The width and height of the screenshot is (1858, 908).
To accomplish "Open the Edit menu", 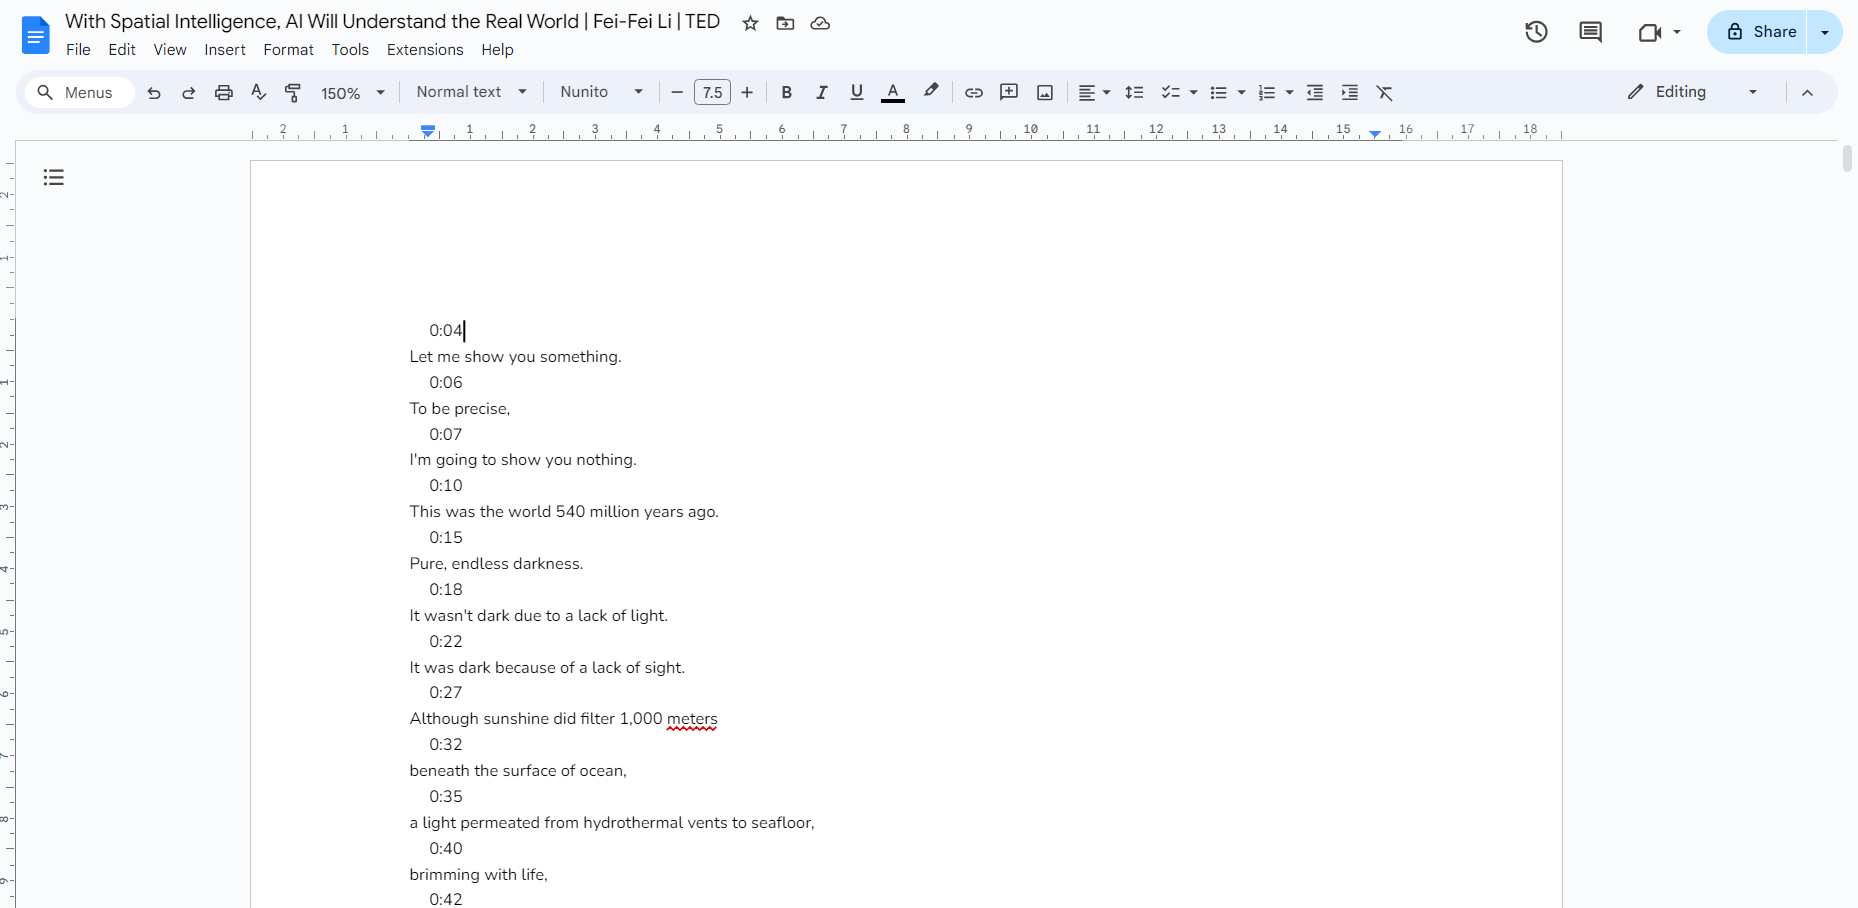I will pyautogui.click(x=122, y=50).
